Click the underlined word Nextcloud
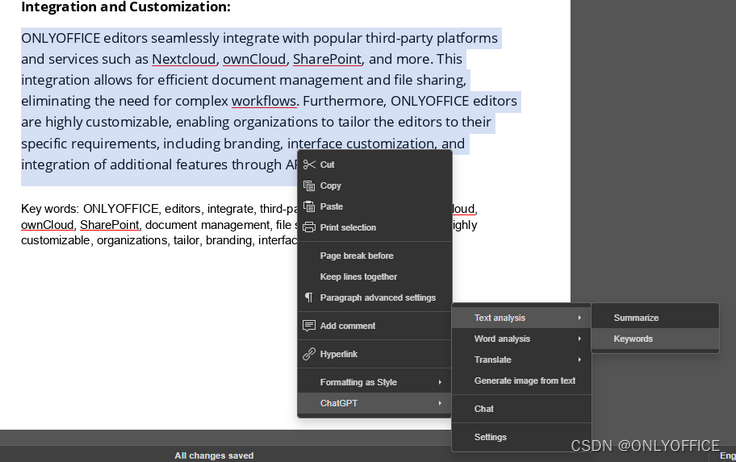The height and width of the screenshot is (462, 736). (184, 59)
